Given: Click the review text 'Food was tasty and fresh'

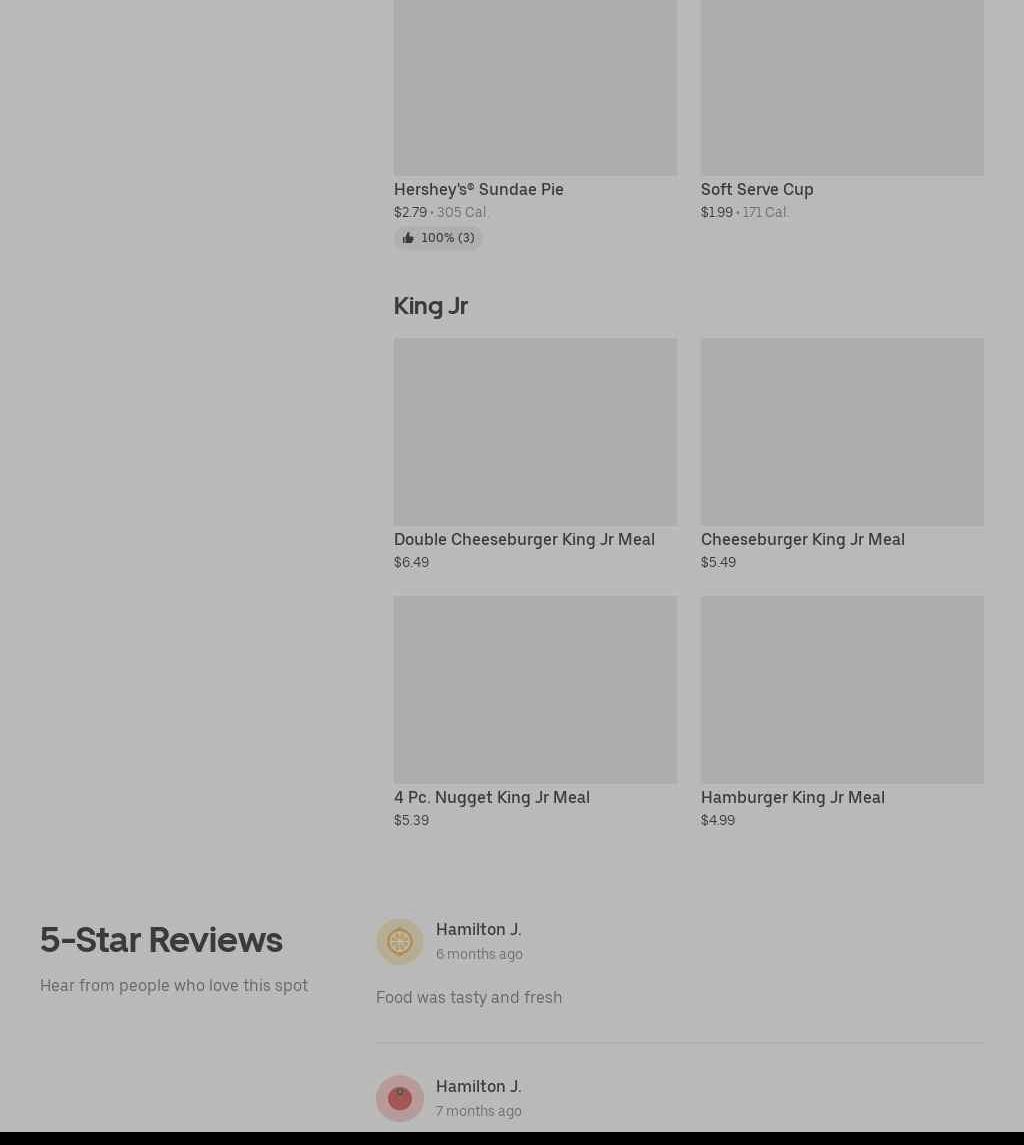Looking at the screenshot, I should point(469,997).
